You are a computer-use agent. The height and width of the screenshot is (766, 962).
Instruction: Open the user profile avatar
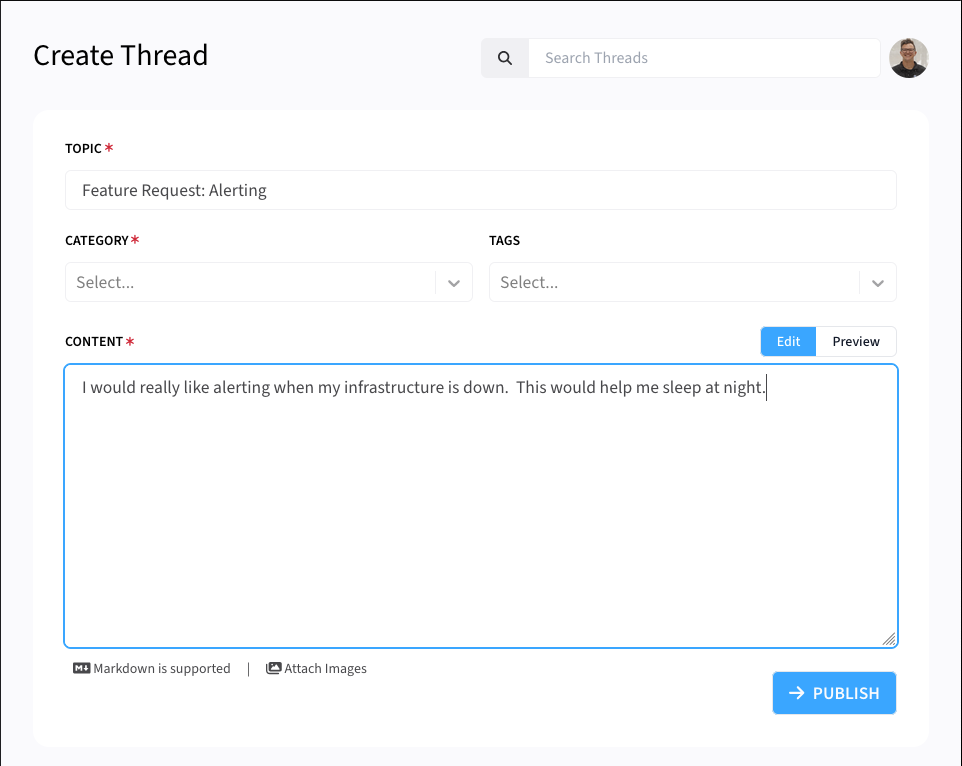[909, 58]
